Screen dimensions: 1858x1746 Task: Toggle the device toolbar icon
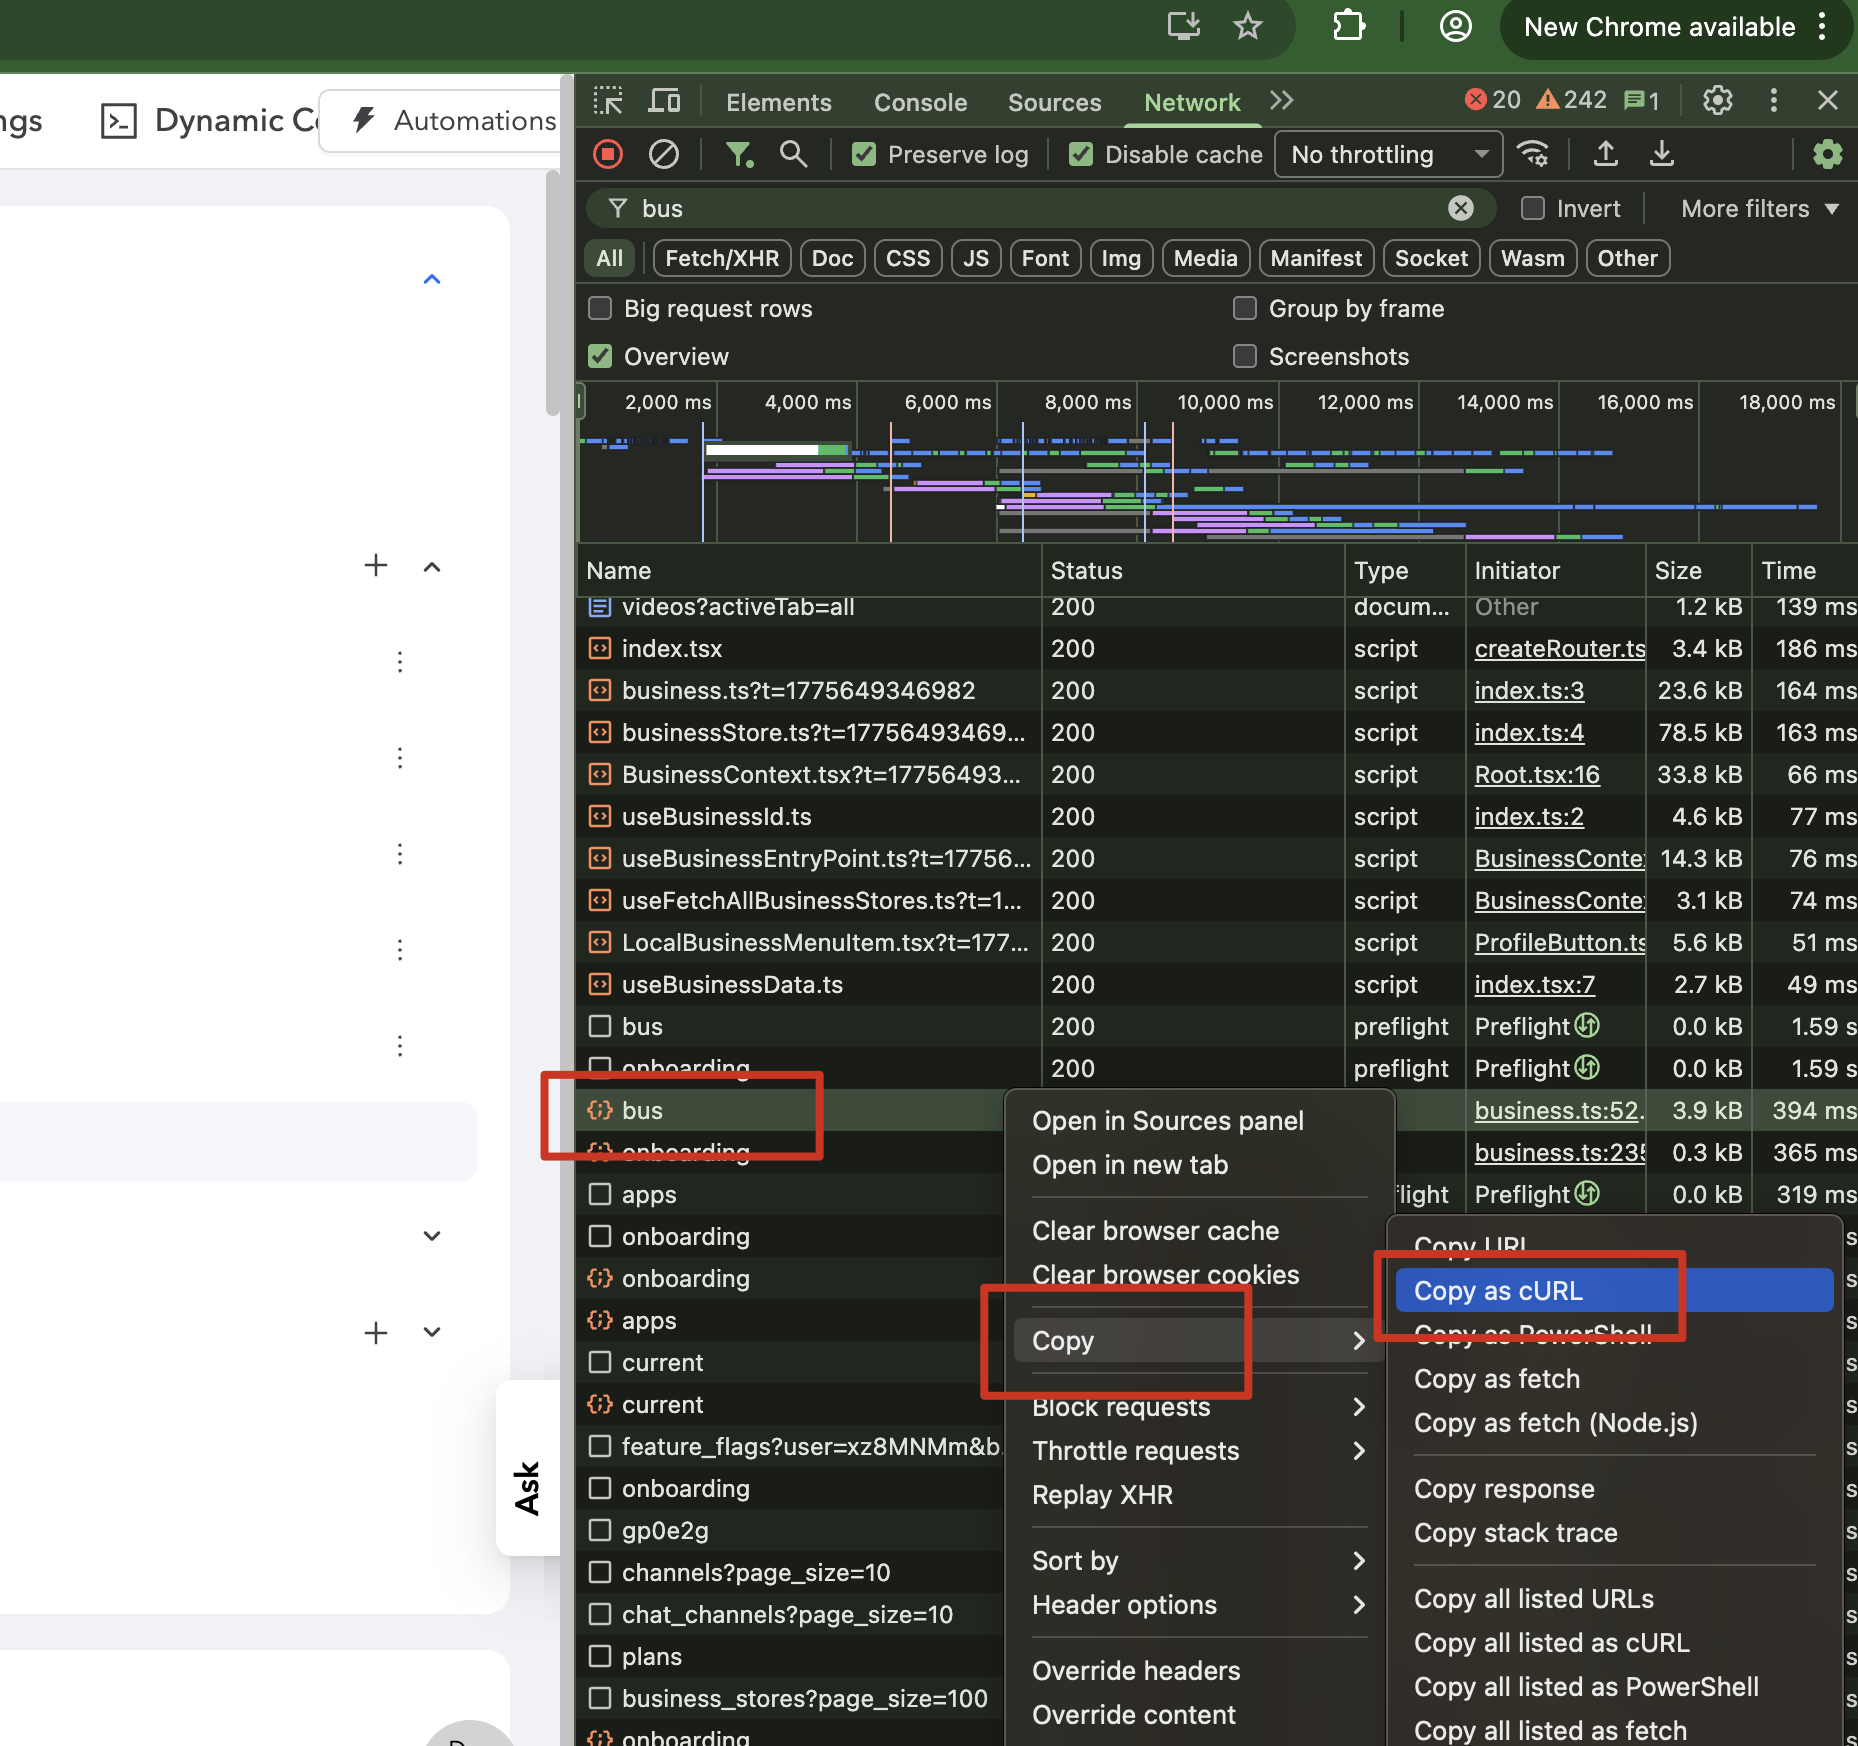(x=664, y=101)
